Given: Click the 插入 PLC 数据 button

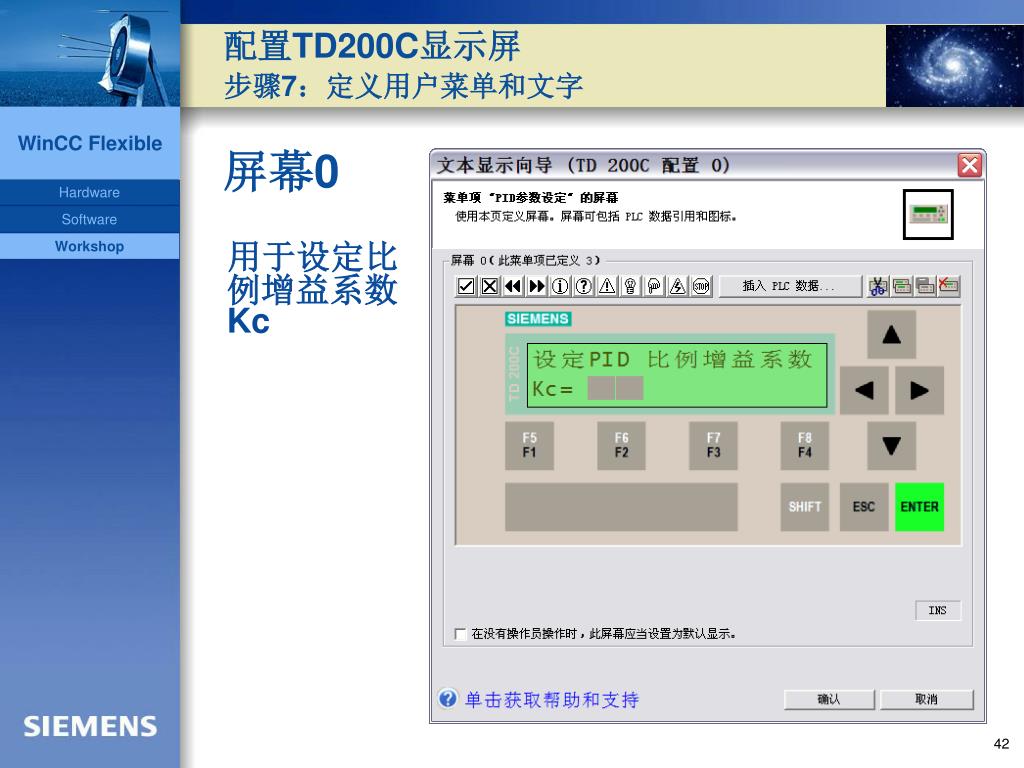Looking at the screenshot, I should click(790, 286).
